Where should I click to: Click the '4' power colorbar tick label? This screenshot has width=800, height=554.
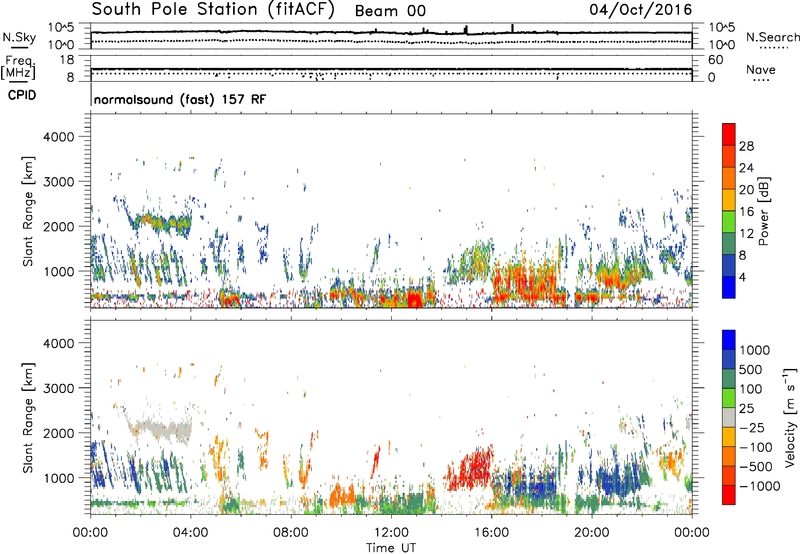click(742, 277)
